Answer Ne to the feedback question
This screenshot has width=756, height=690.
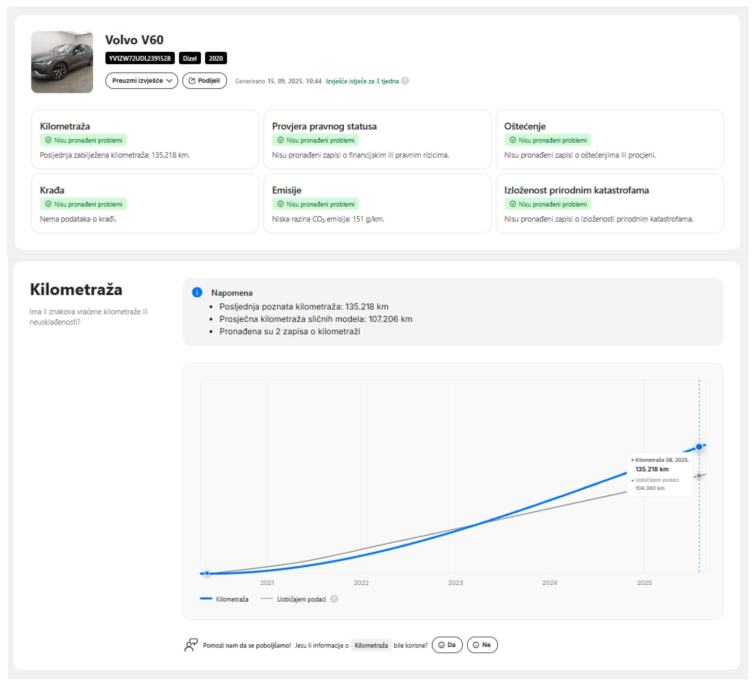tap(482, 645)
